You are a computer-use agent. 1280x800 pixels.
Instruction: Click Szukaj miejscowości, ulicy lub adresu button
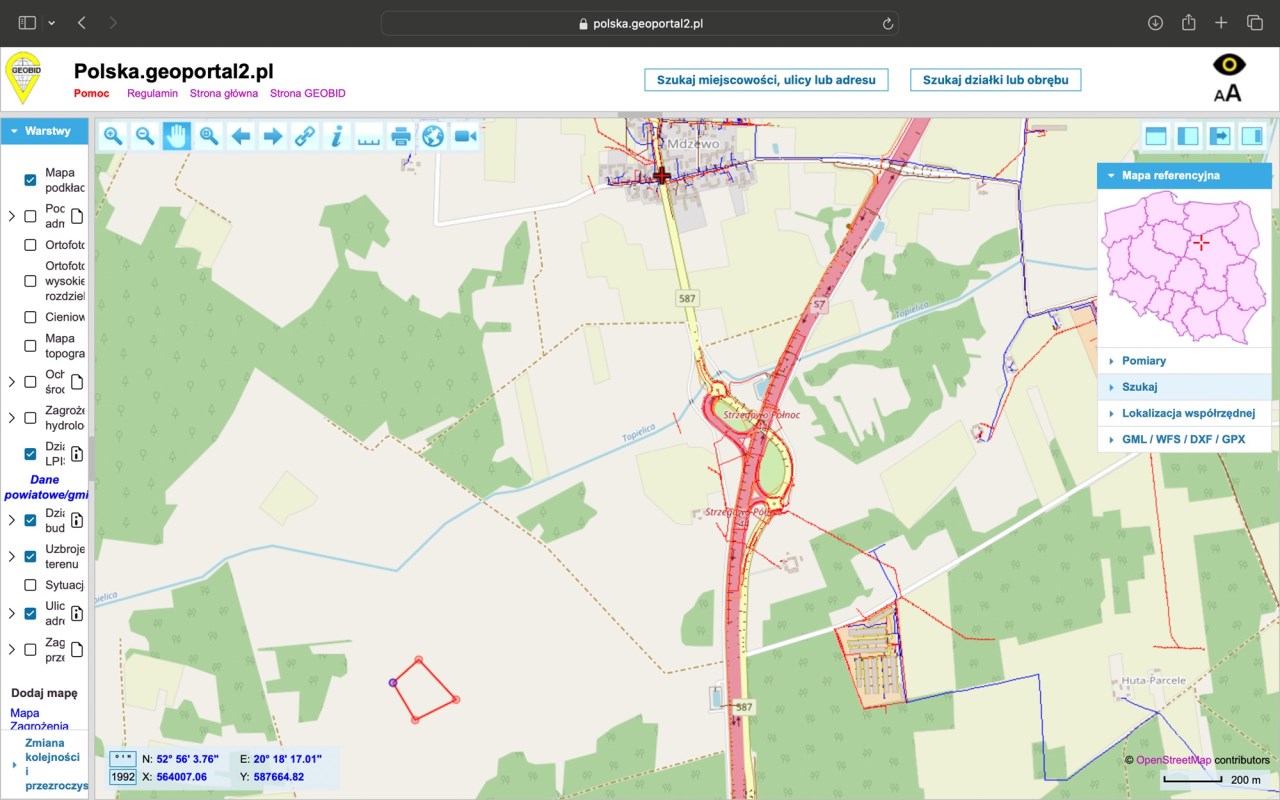(x=766, y=80)
